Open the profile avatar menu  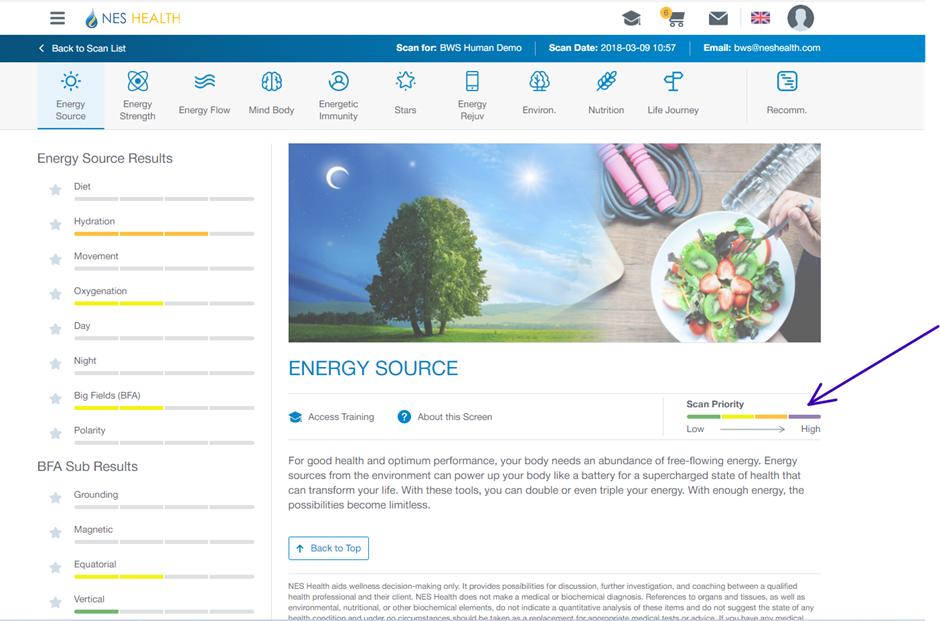point(802,17)
